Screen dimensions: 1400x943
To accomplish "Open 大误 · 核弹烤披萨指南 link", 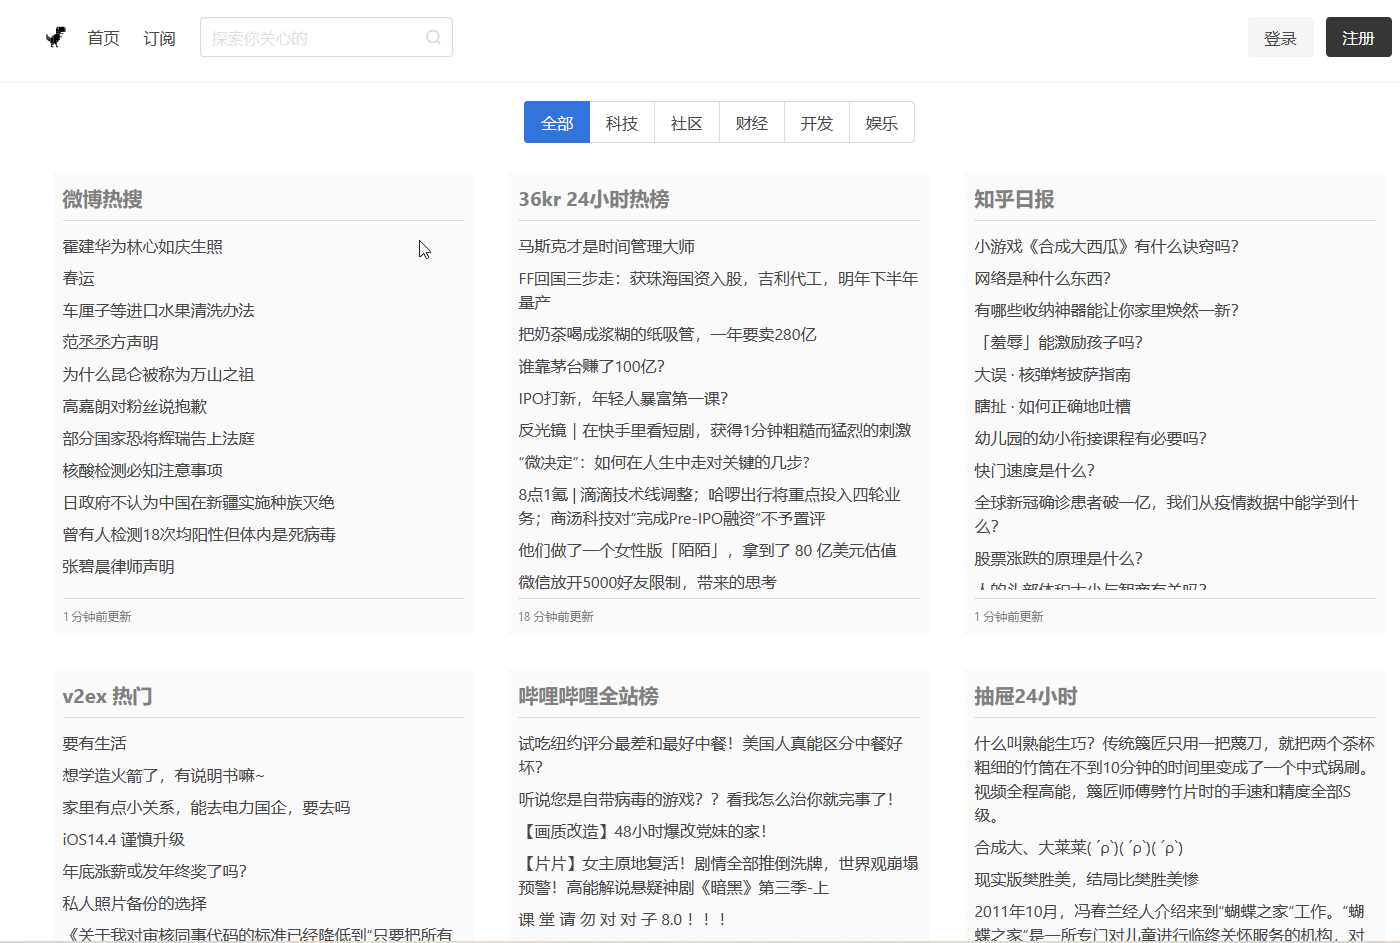I will pyautogui.click(x=1053, y=375).
